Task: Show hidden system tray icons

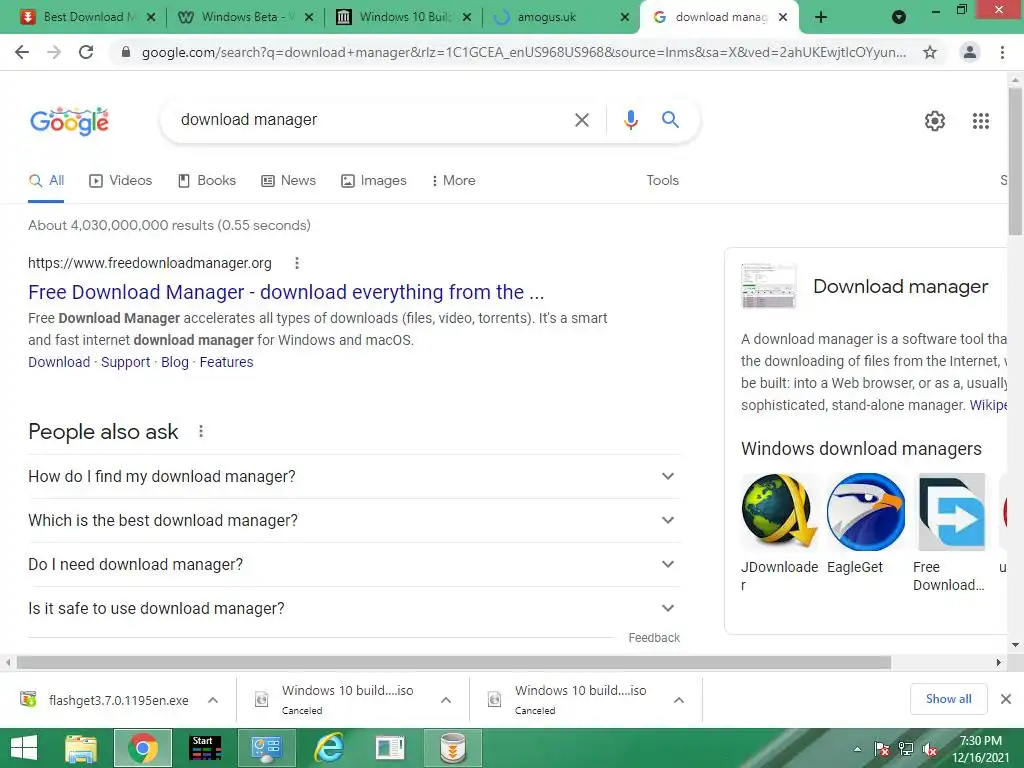Action: [857, 749]
